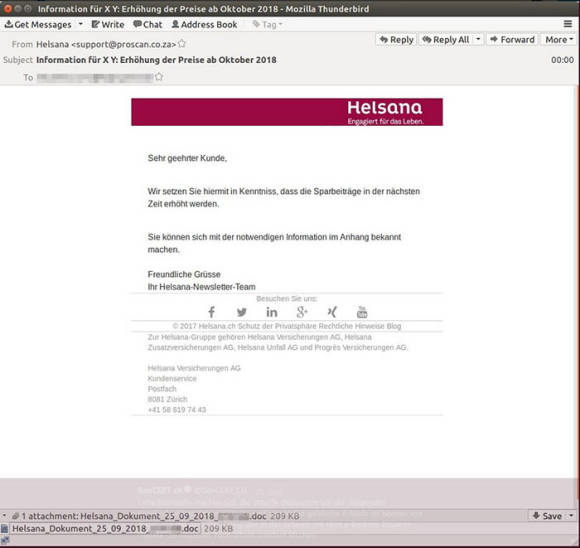Collapse the attachment pane toggle arrow
Screen dimensions: 580x548
4,515
